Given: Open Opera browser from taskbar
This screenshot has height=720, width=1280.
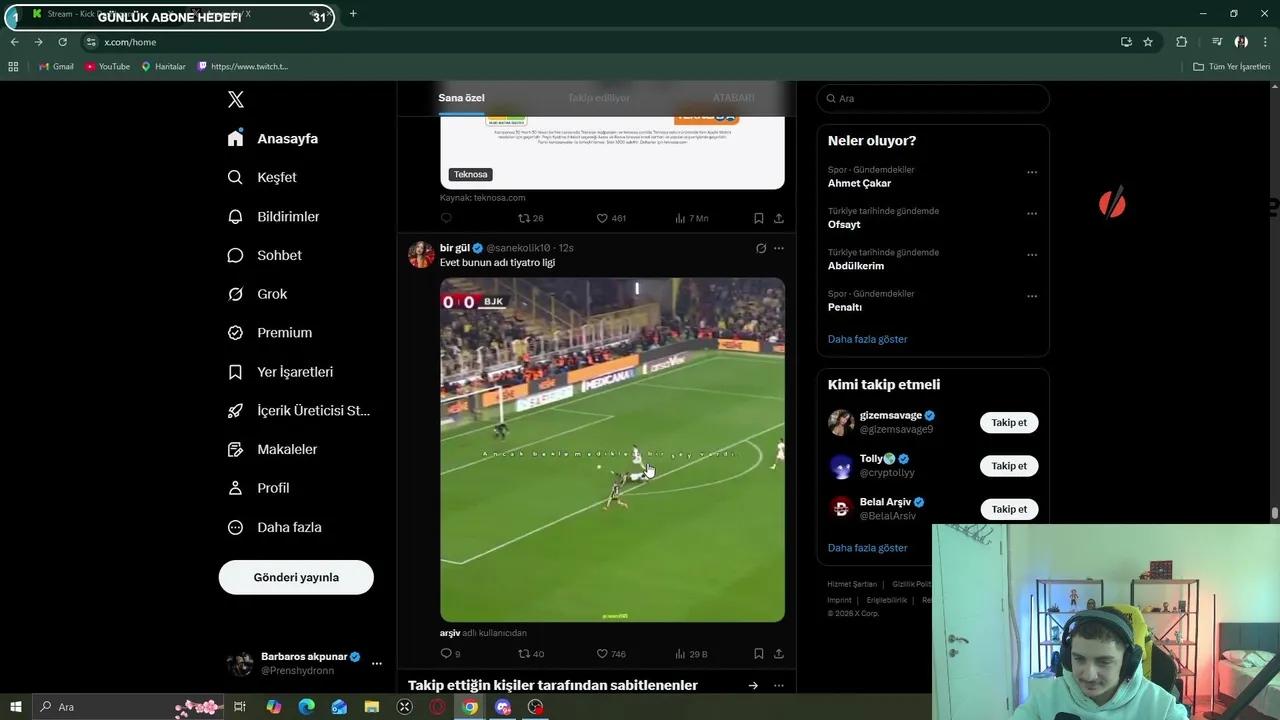Looking at the screenshot, I should (x=437, y=707).
